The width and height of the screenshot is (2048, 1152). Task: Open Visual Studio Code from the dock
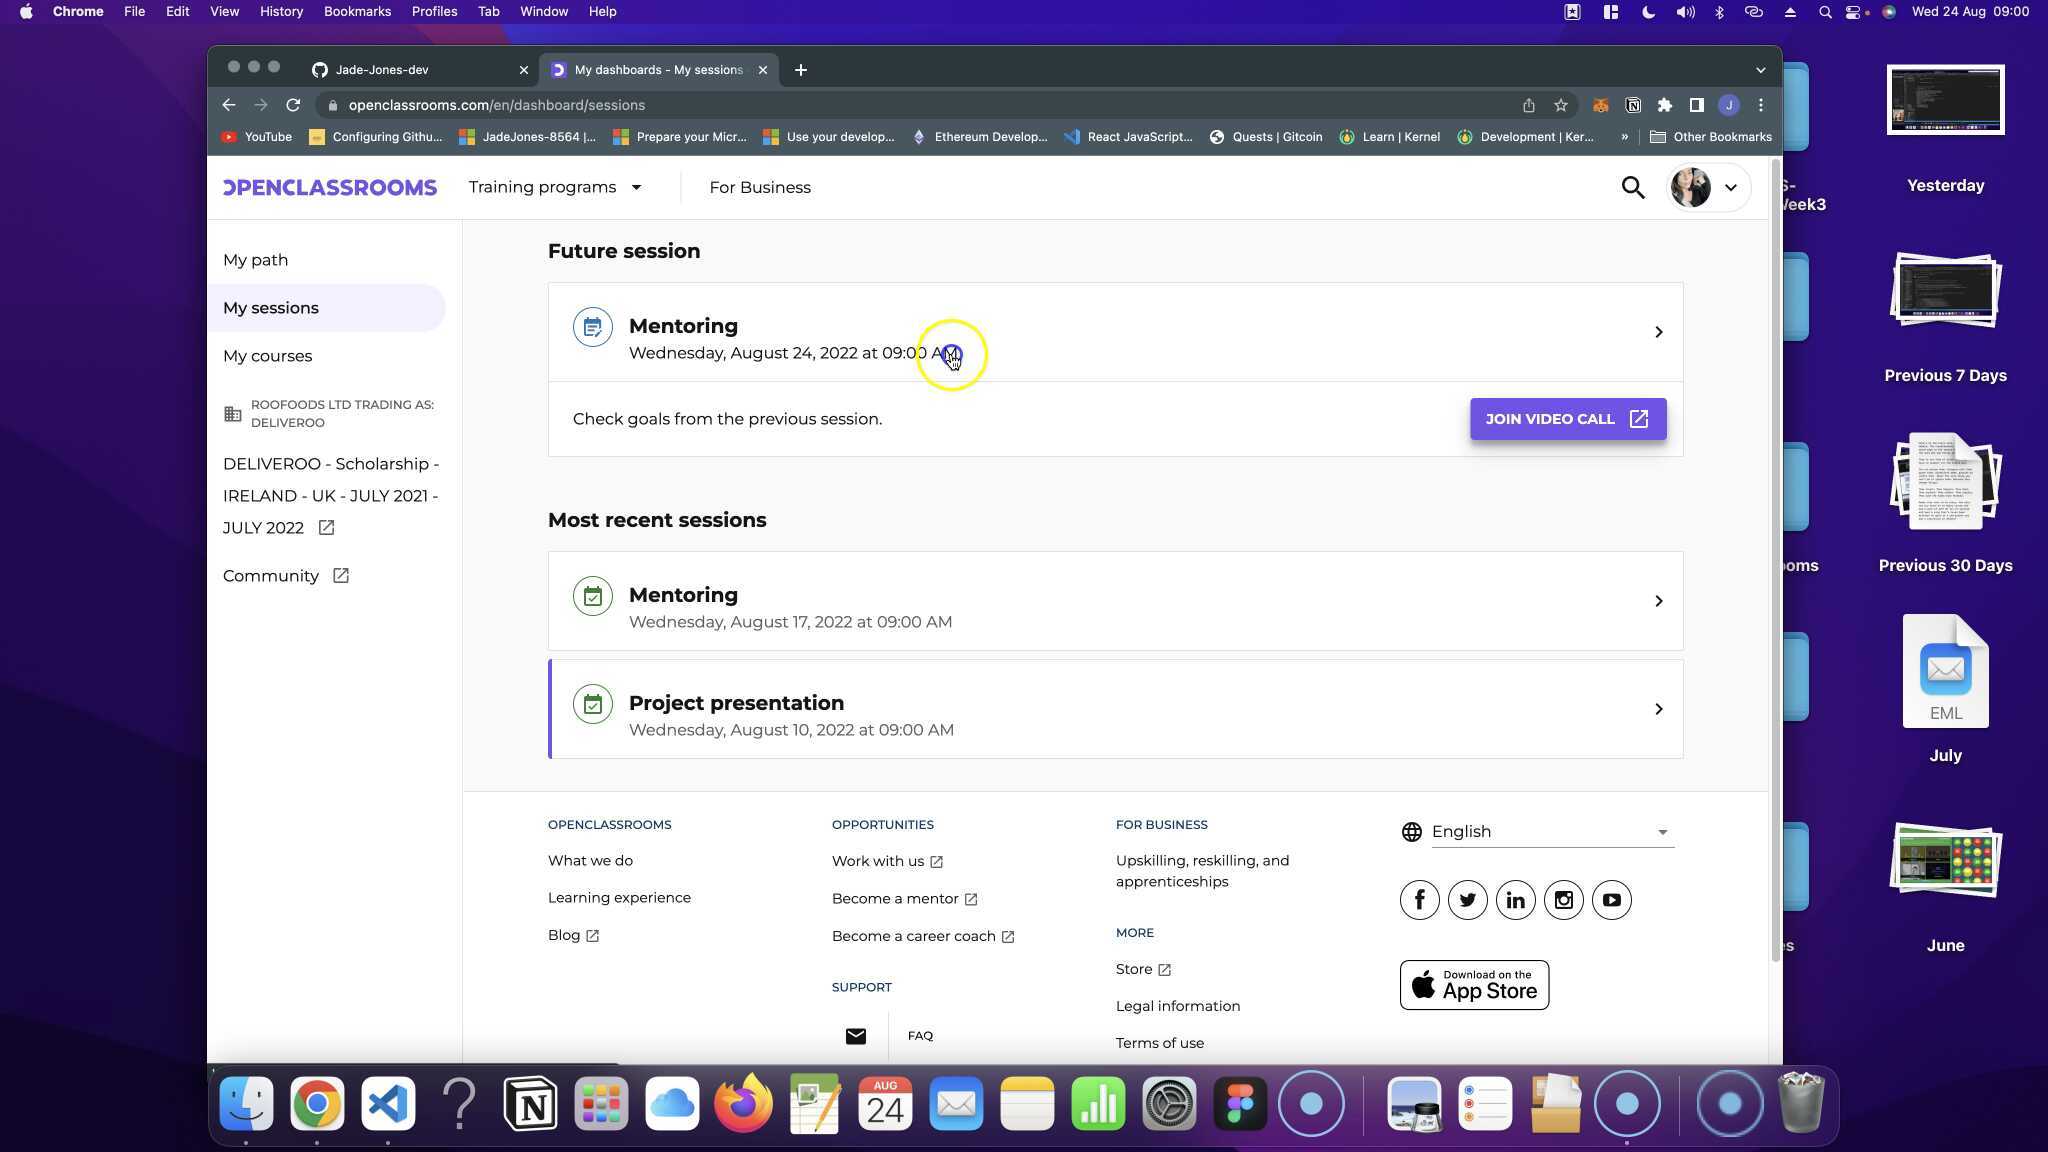(x=388, y=1104)
